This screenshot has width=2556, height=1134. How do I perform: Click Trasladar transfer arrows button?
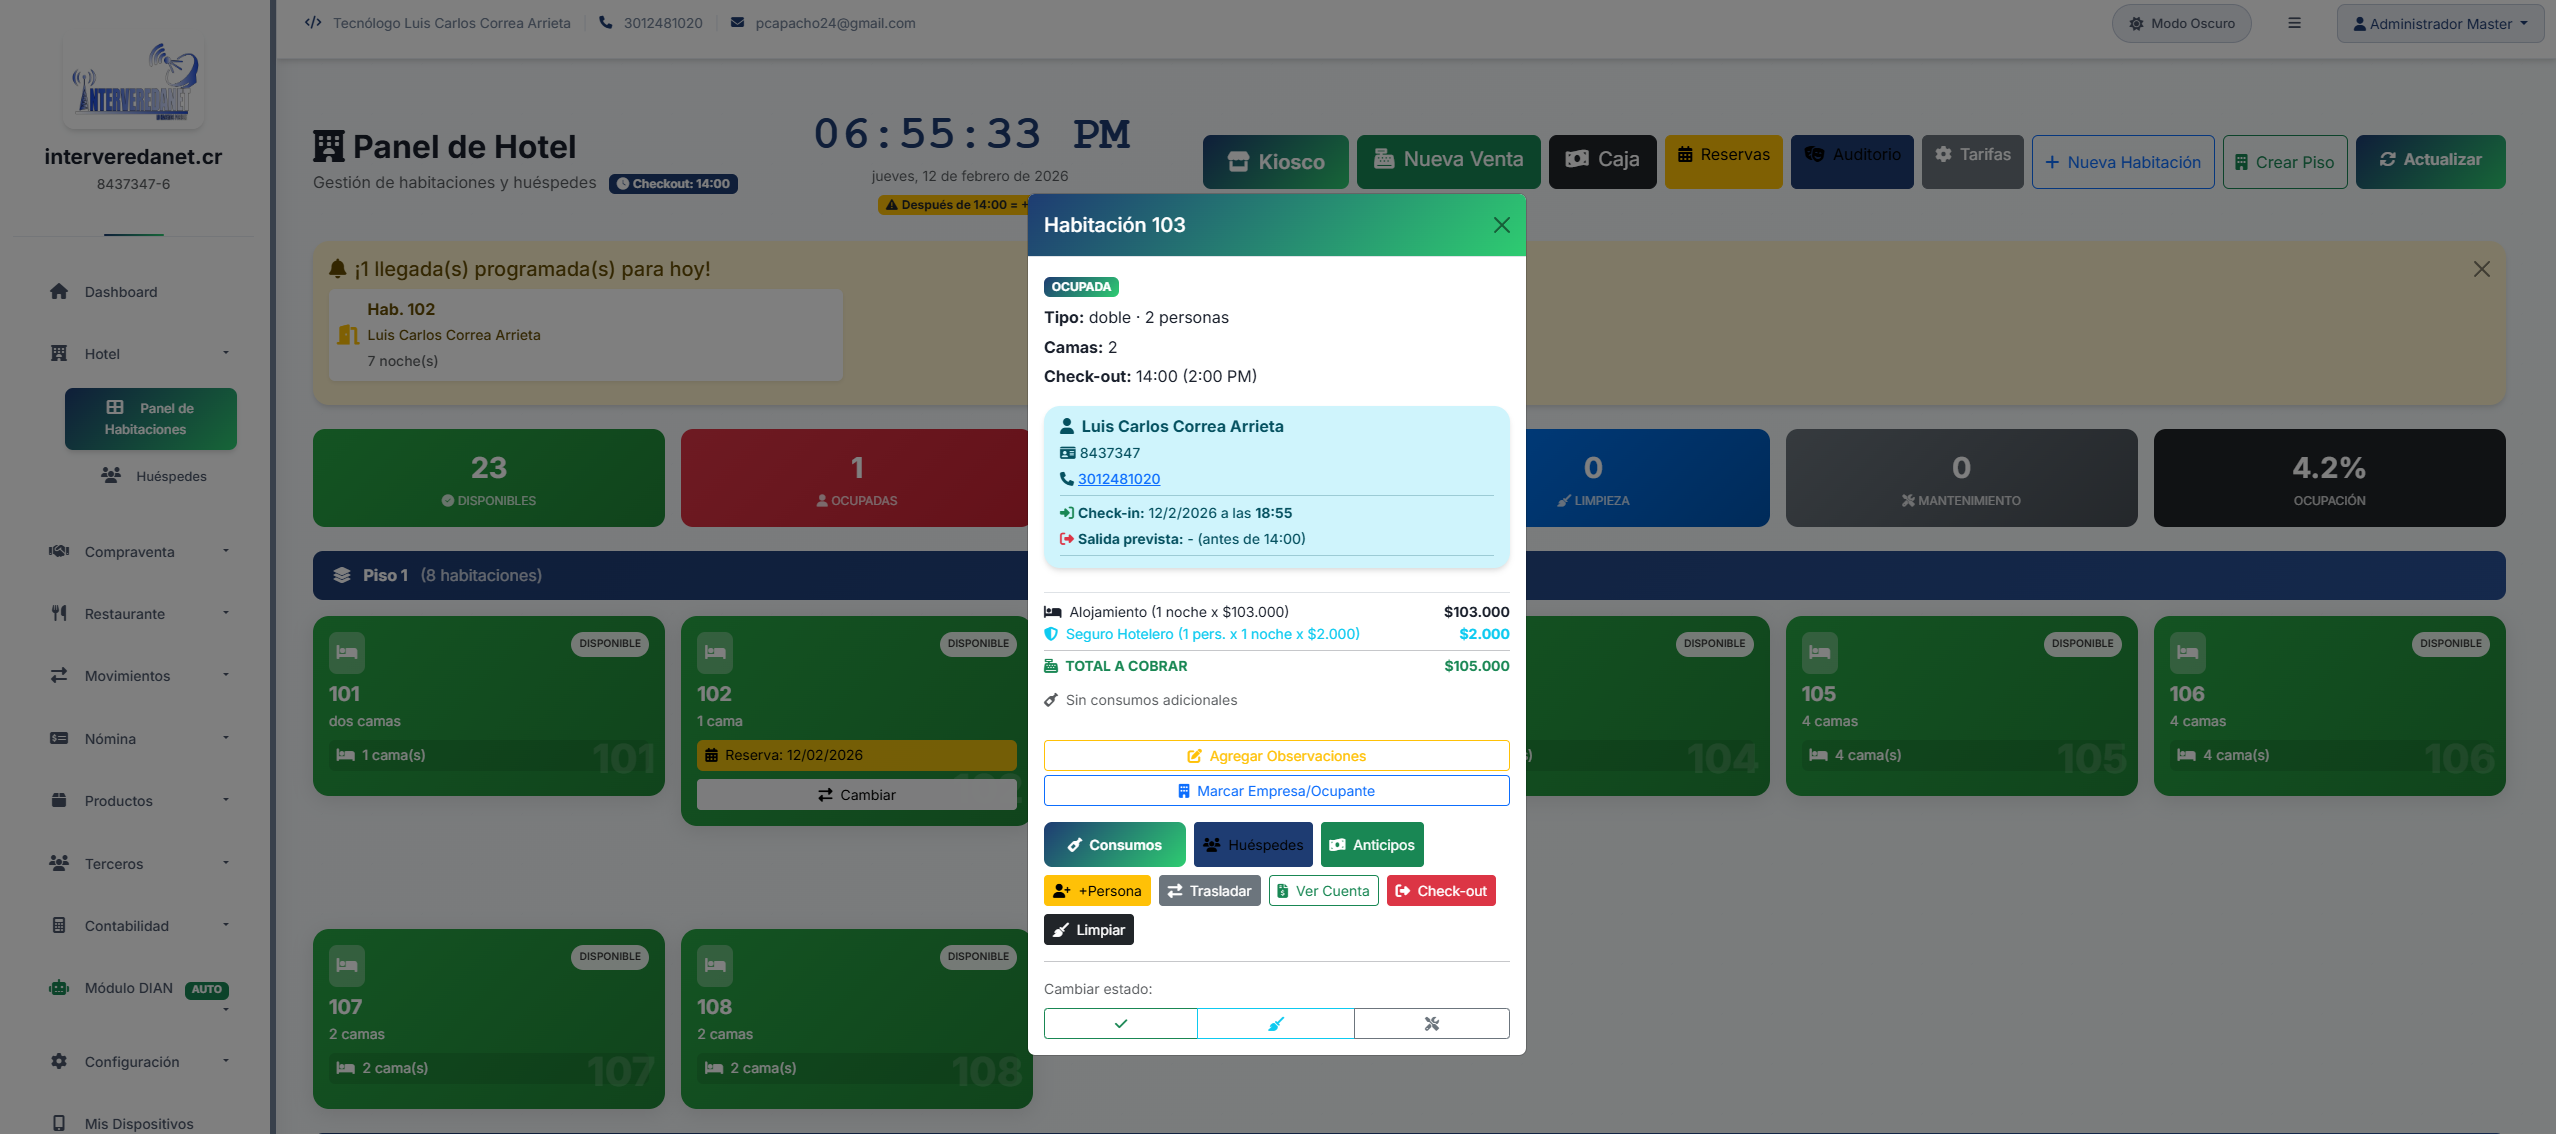pos(1209,891)
